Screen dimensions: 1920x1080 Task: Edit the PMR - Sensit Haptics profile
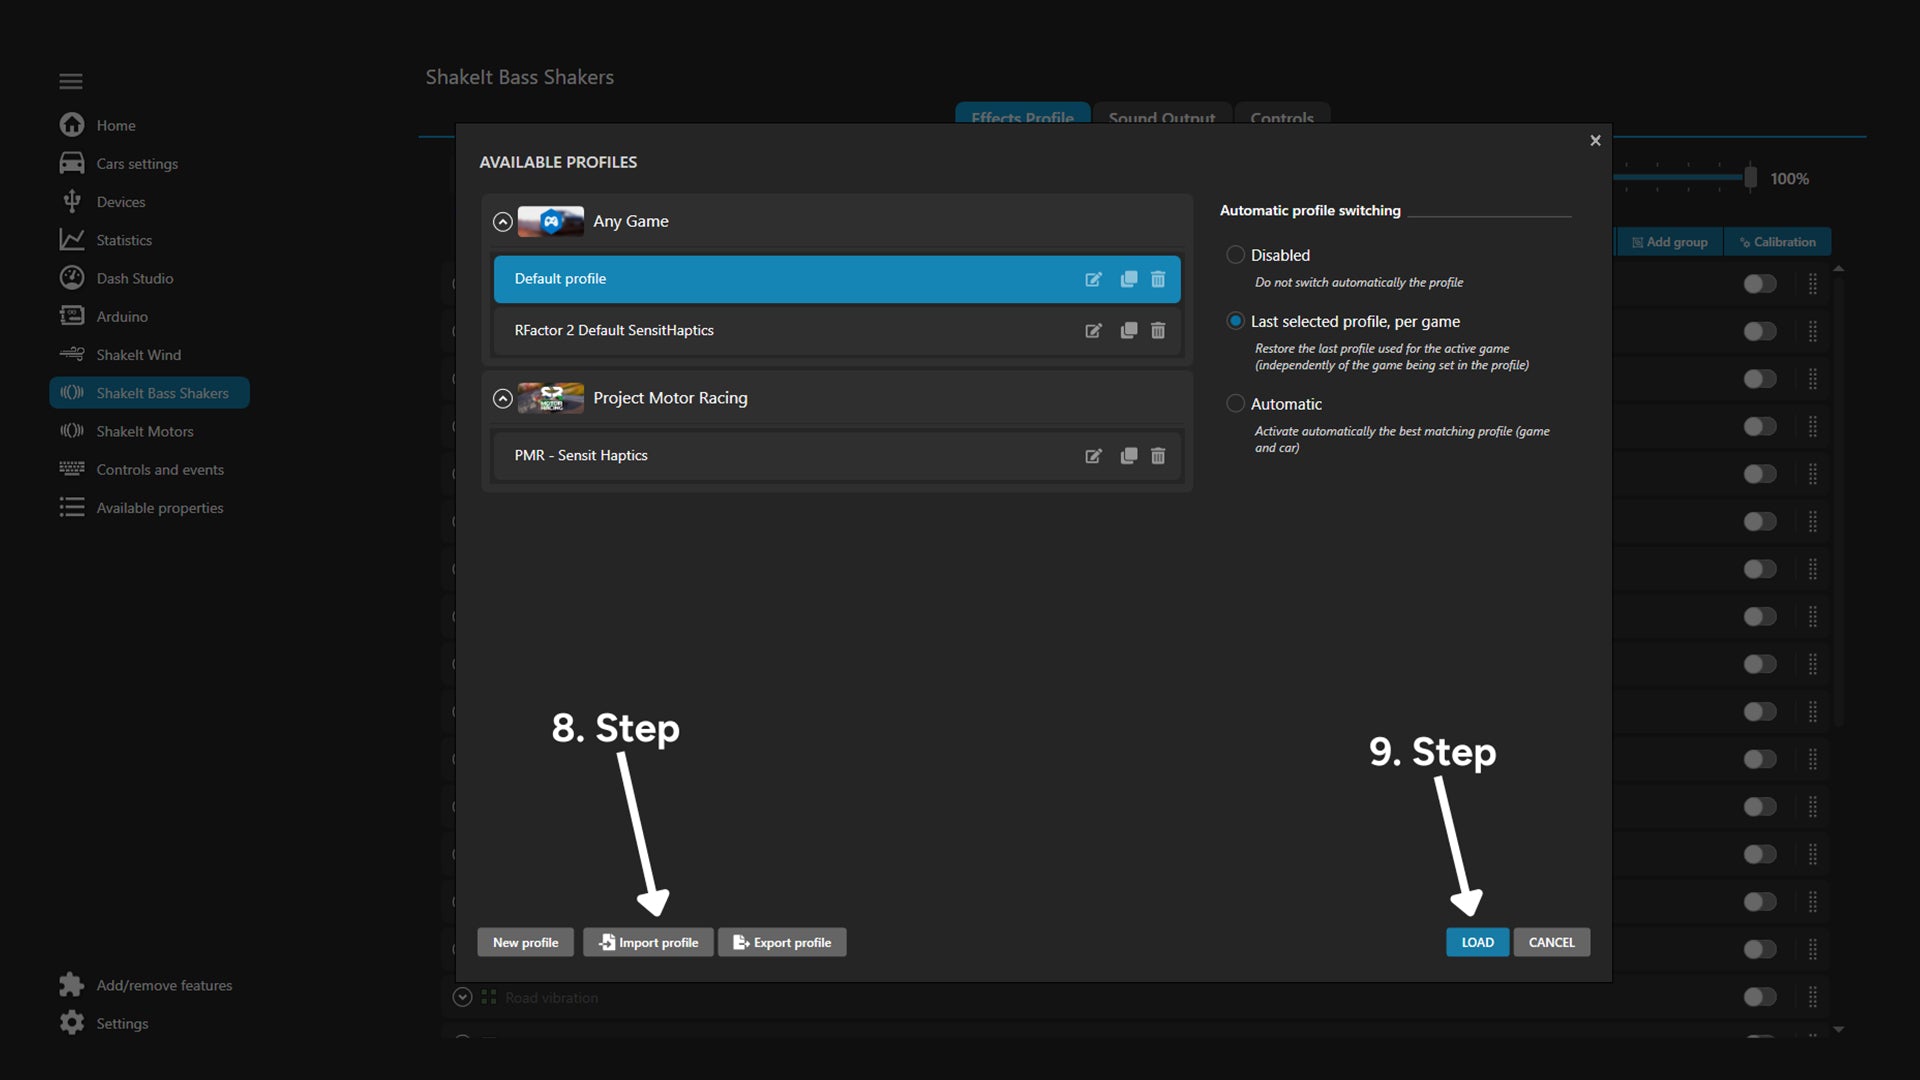[1093, 456]
